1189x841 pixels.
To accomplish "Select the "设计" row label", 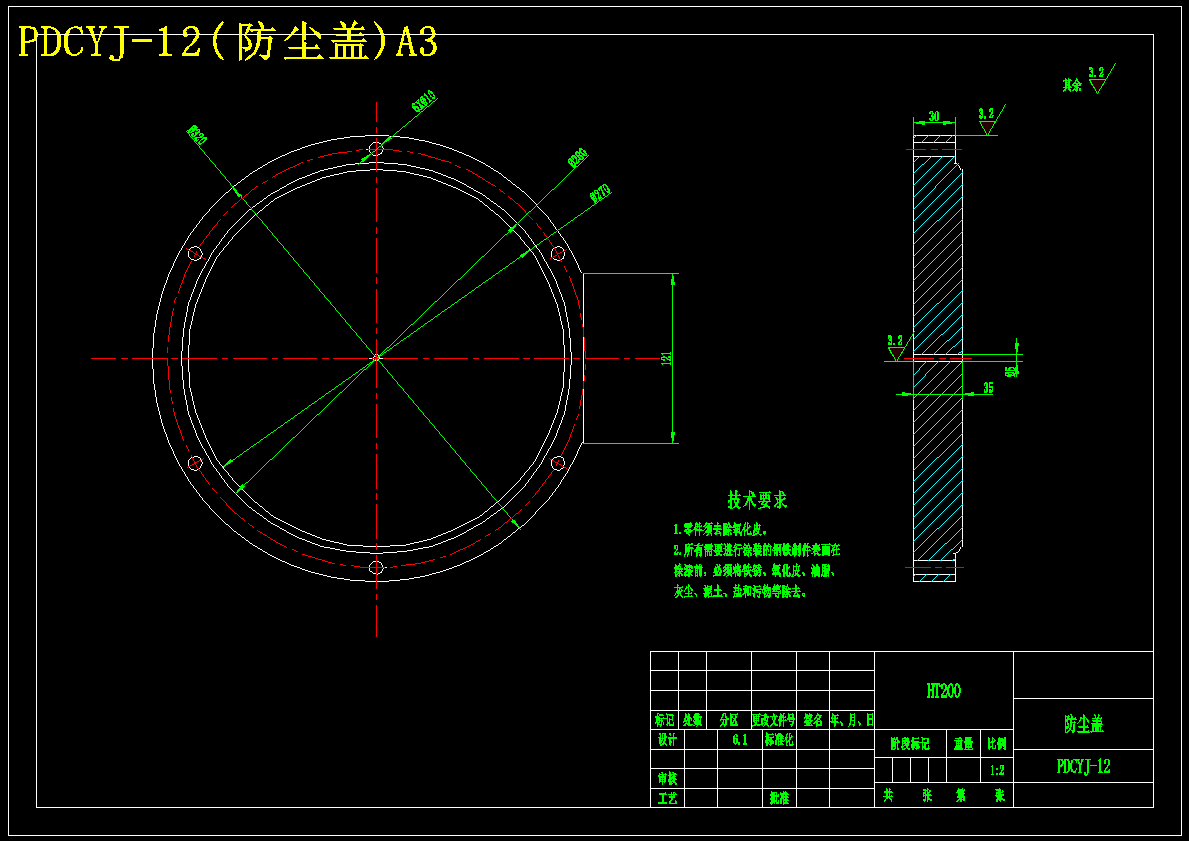I will pos(667,739).
